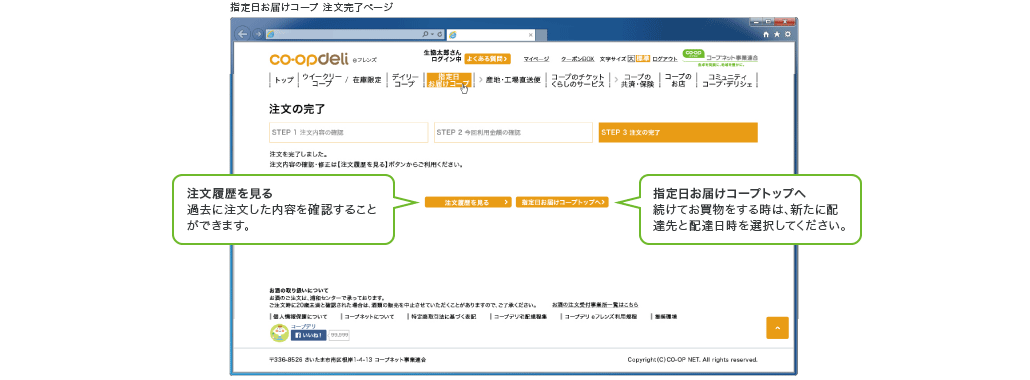Click the Facebook いいね! button
This screenshot has height=380, width=1030.
[x=308, y=335]
